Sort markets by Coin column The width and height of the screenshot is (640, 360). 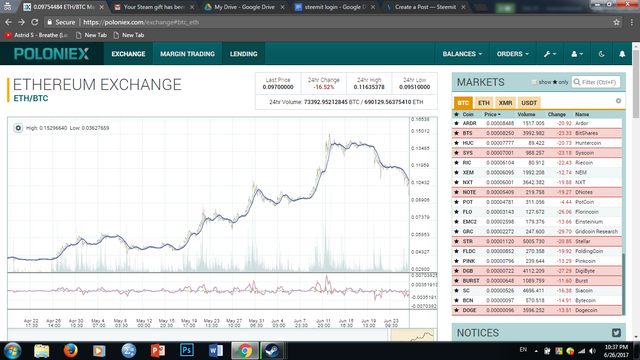(468, 114)
